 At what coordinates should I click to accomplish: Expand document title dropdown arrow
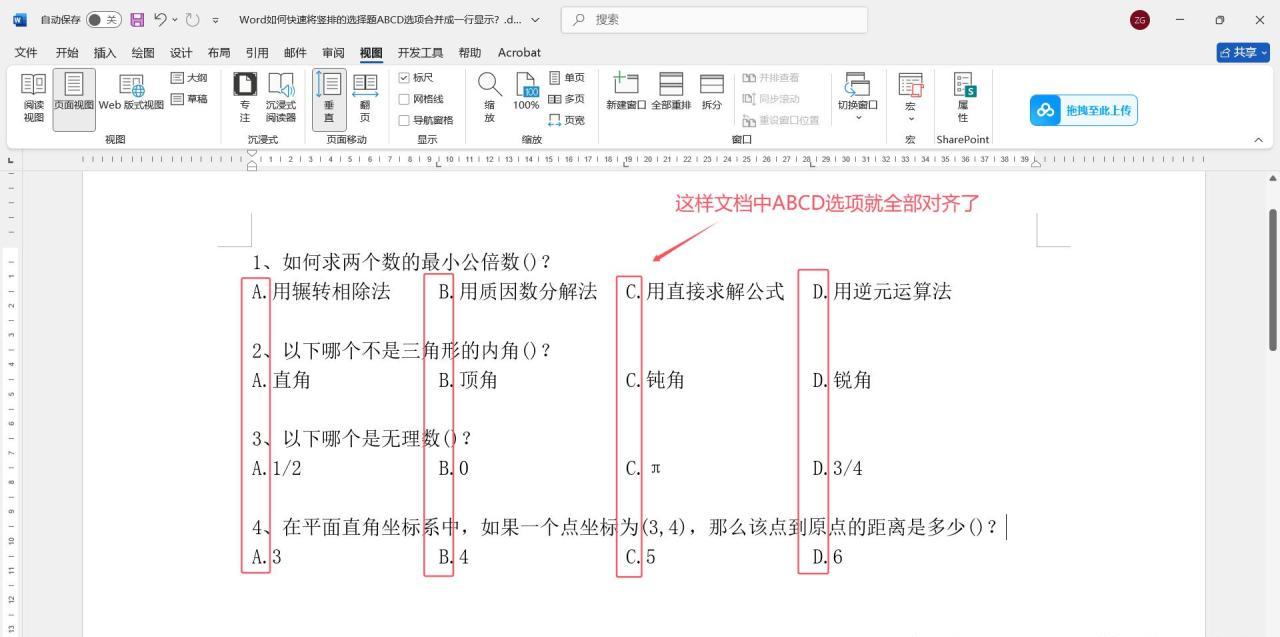535,20
